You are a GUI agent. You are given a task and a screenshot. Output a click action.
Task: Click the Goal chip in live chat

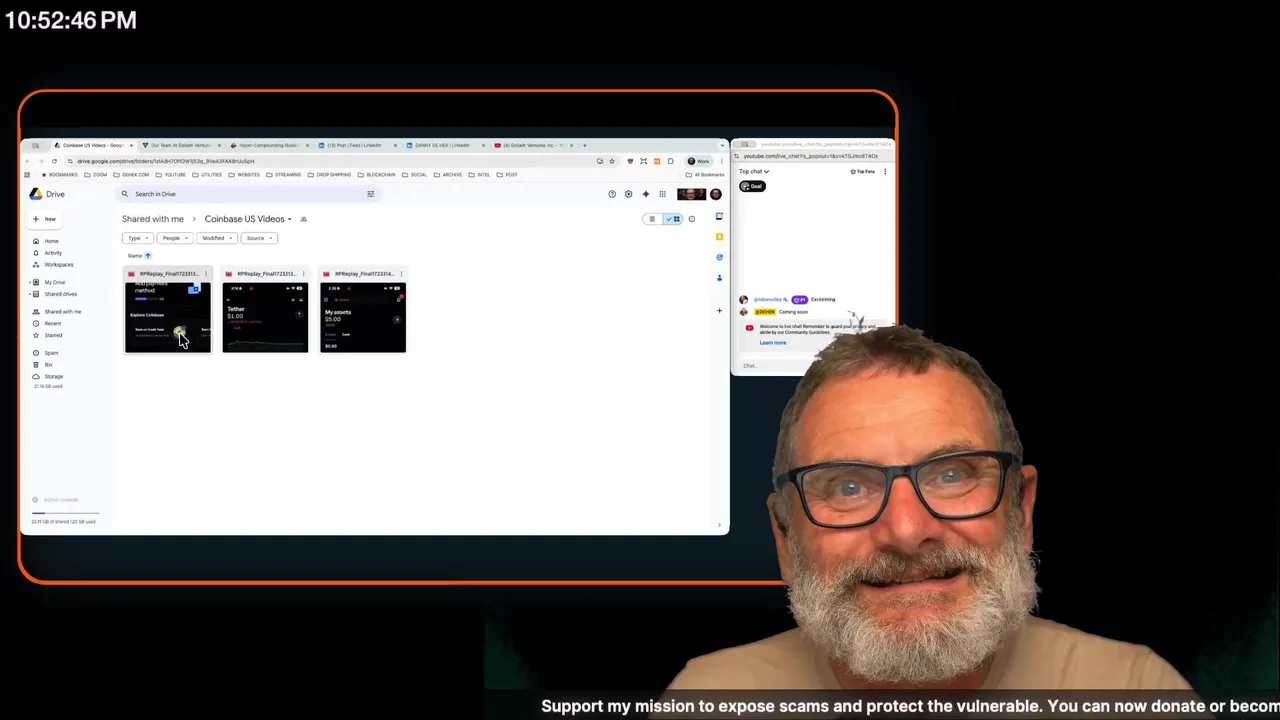752,187
